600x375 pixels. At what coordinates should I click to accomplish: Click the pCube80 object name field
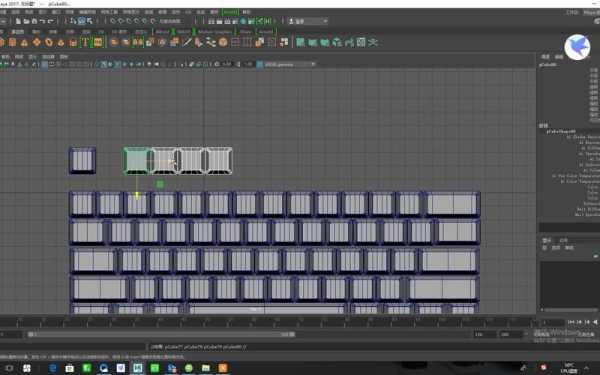tap(548, 65)
